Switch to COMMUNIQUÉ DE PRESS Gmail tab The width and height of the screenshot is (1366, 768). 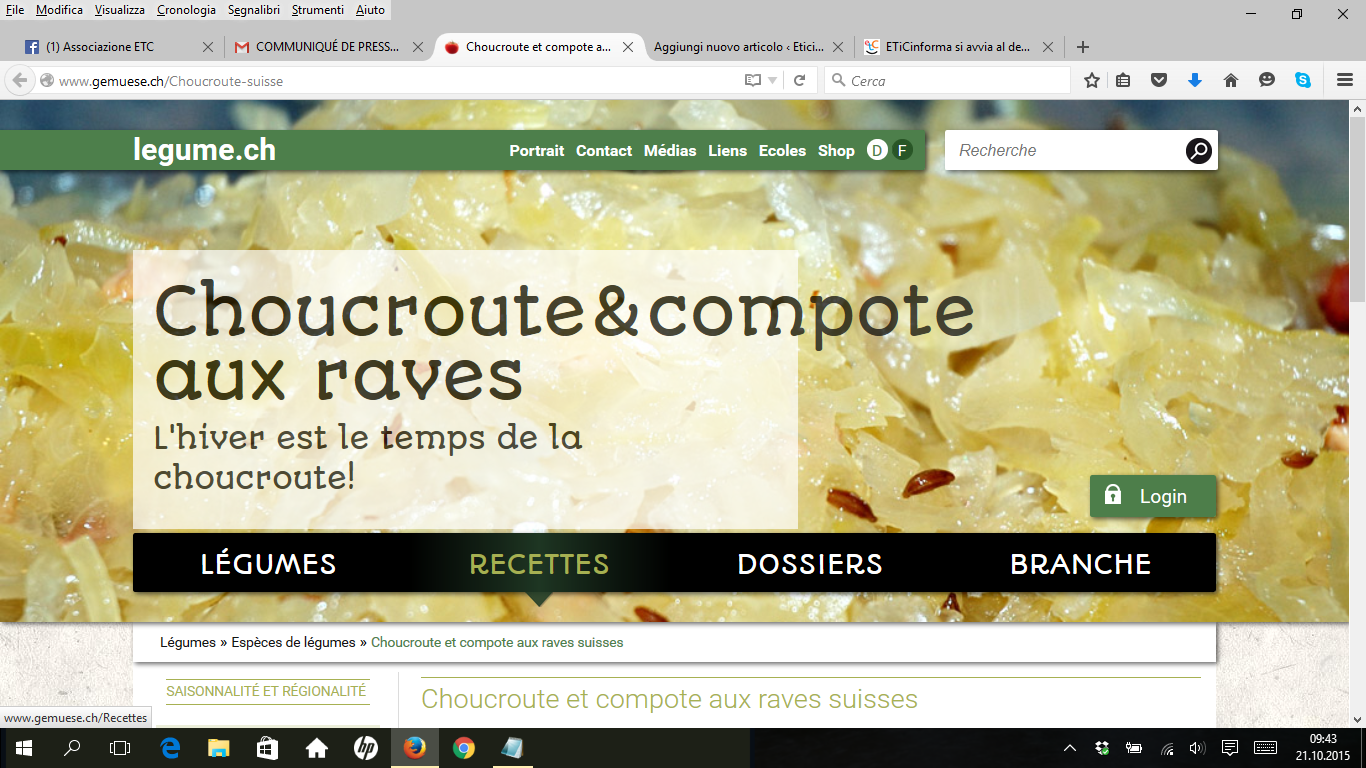pos(328,47)
